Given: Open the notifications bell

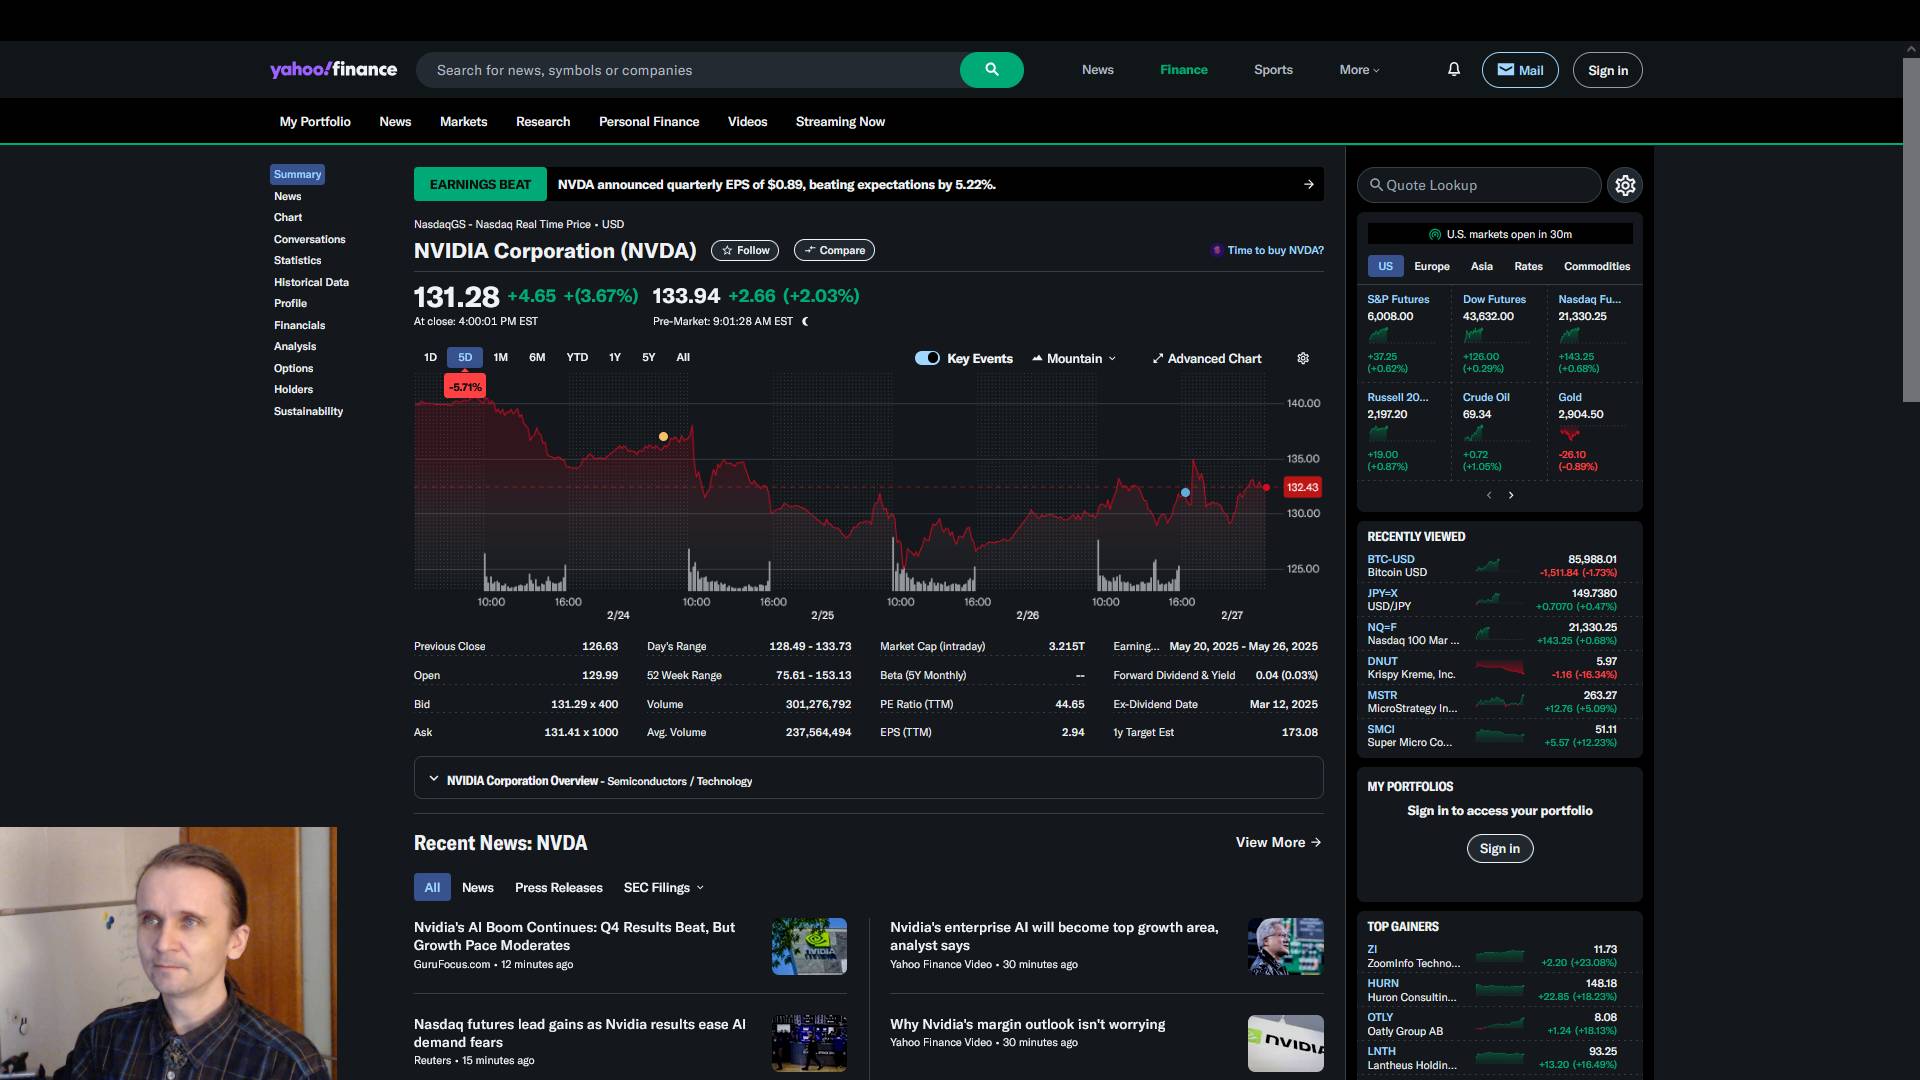Looking at the screenshot, I should click(x=1454, y=70).
